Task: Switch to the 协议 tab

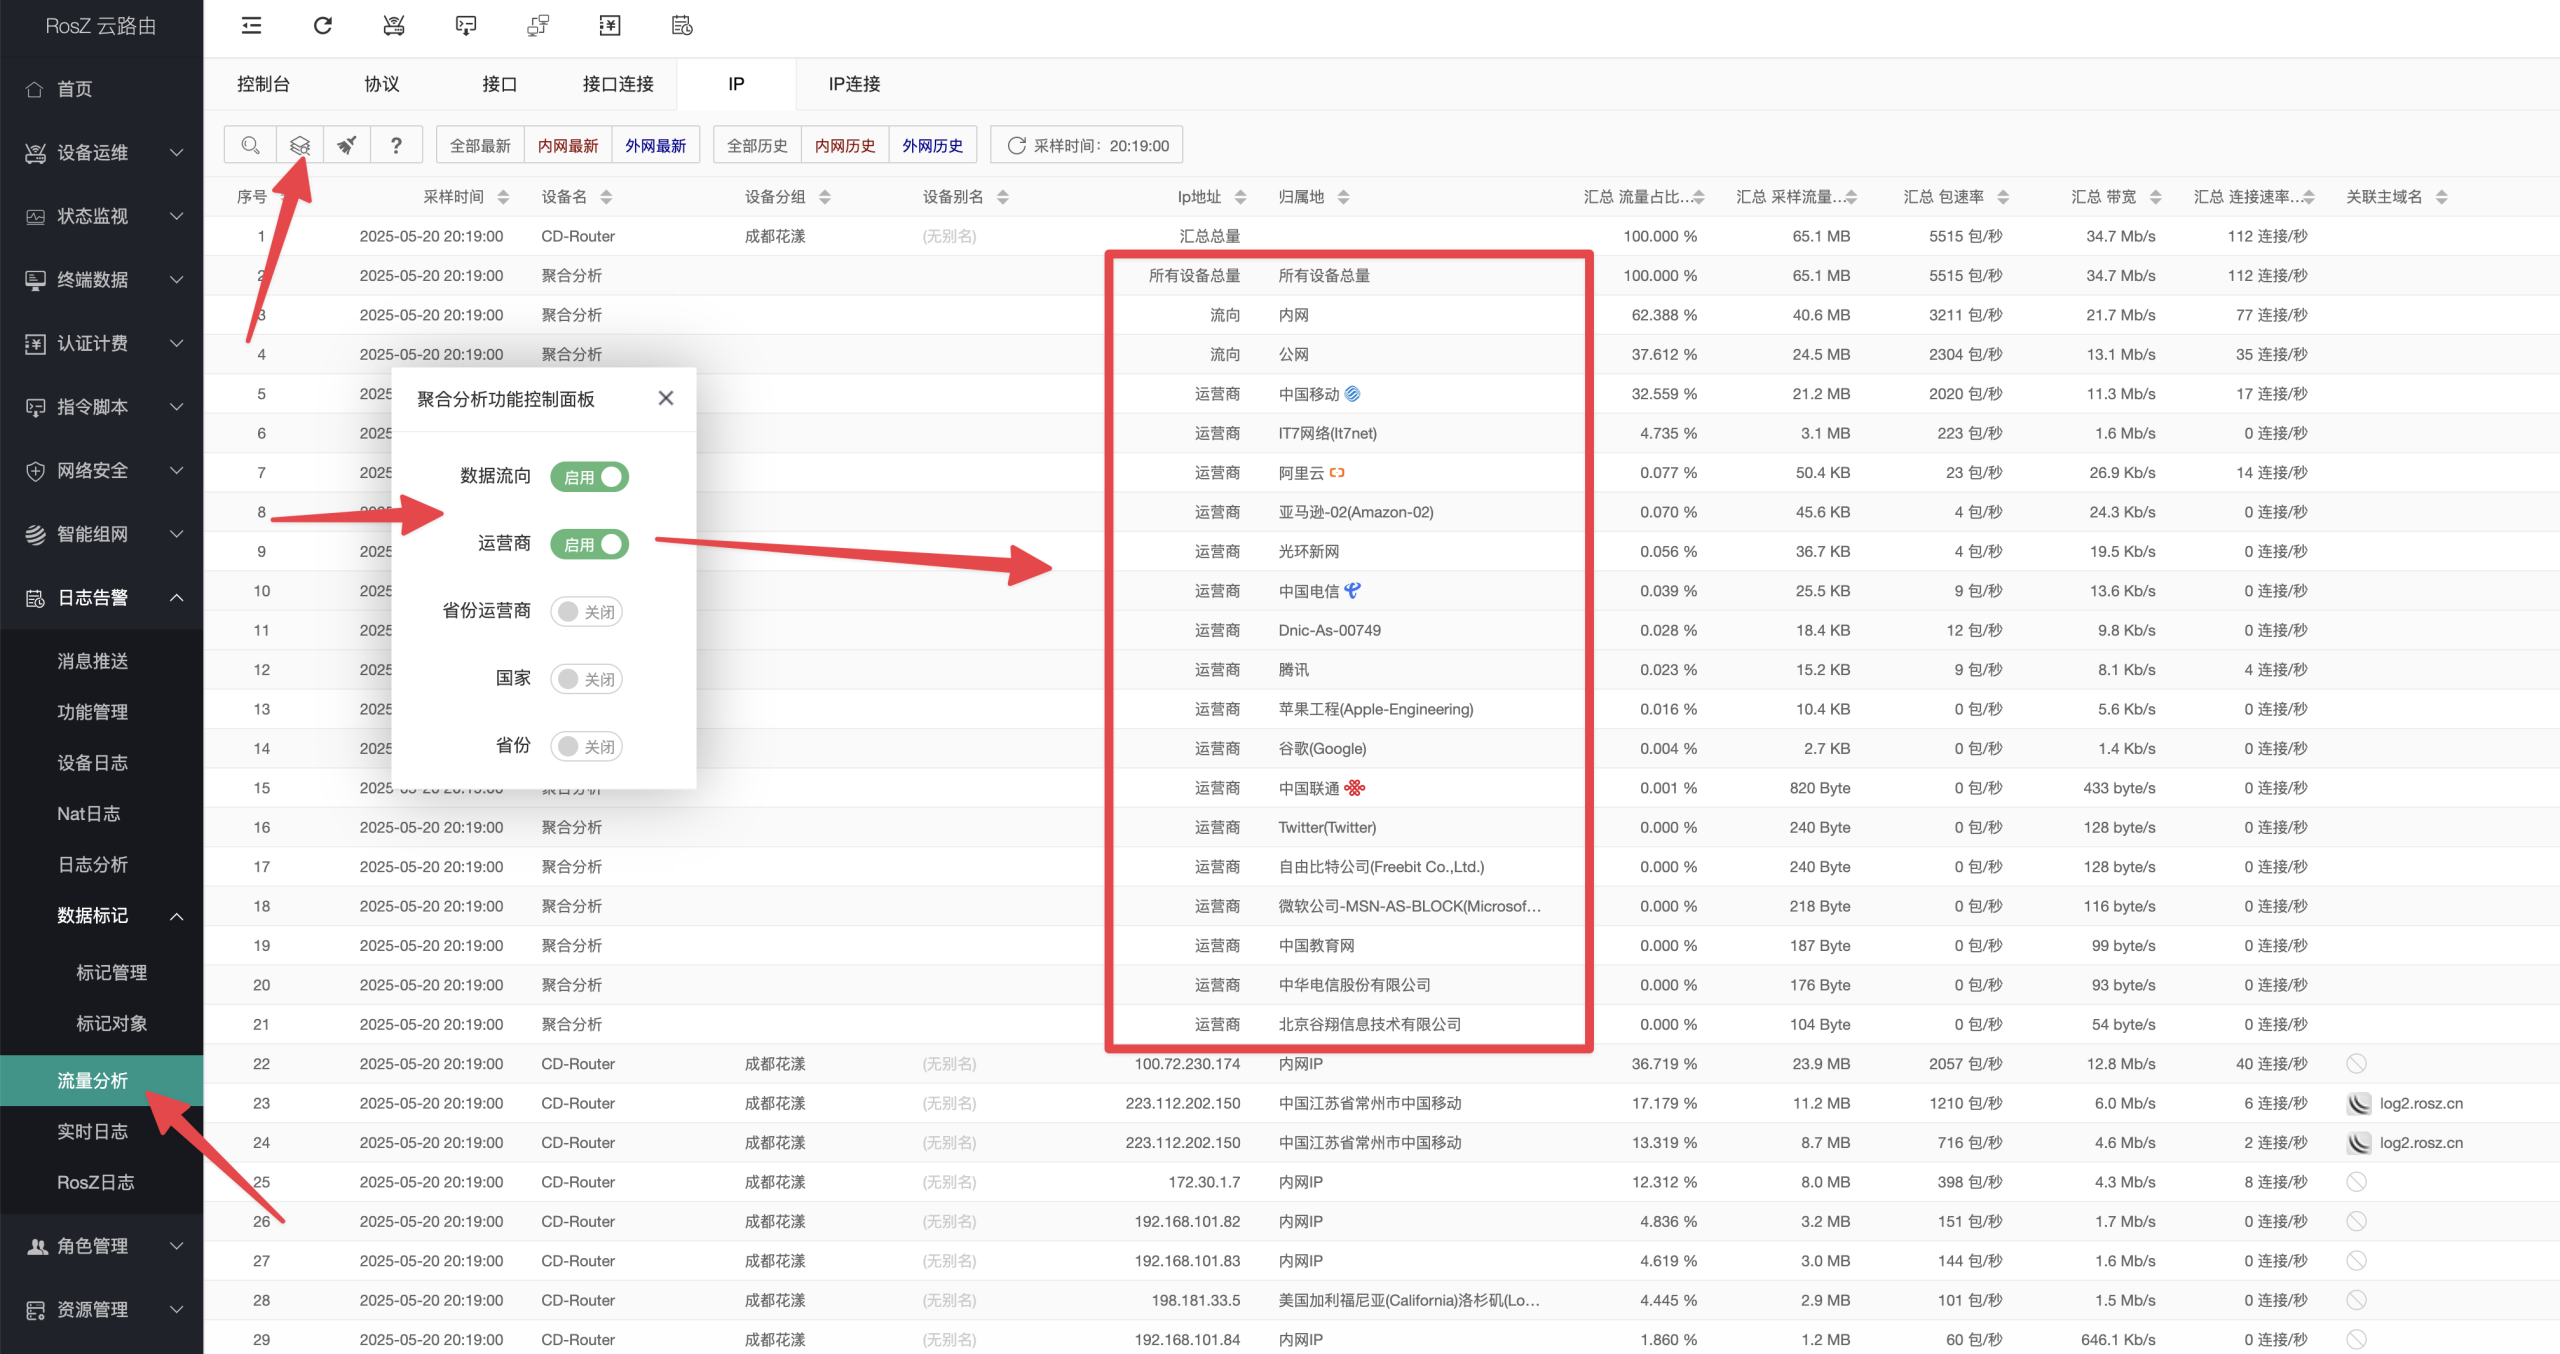Action: coord(382,84)
